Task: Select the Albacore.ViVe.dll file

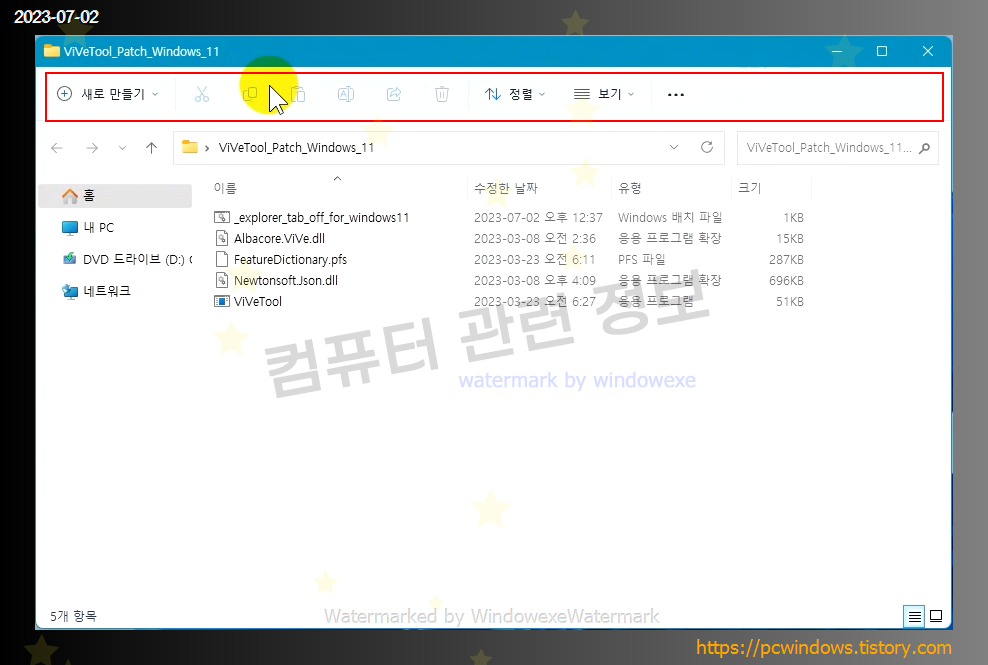Action: (279, 238)
